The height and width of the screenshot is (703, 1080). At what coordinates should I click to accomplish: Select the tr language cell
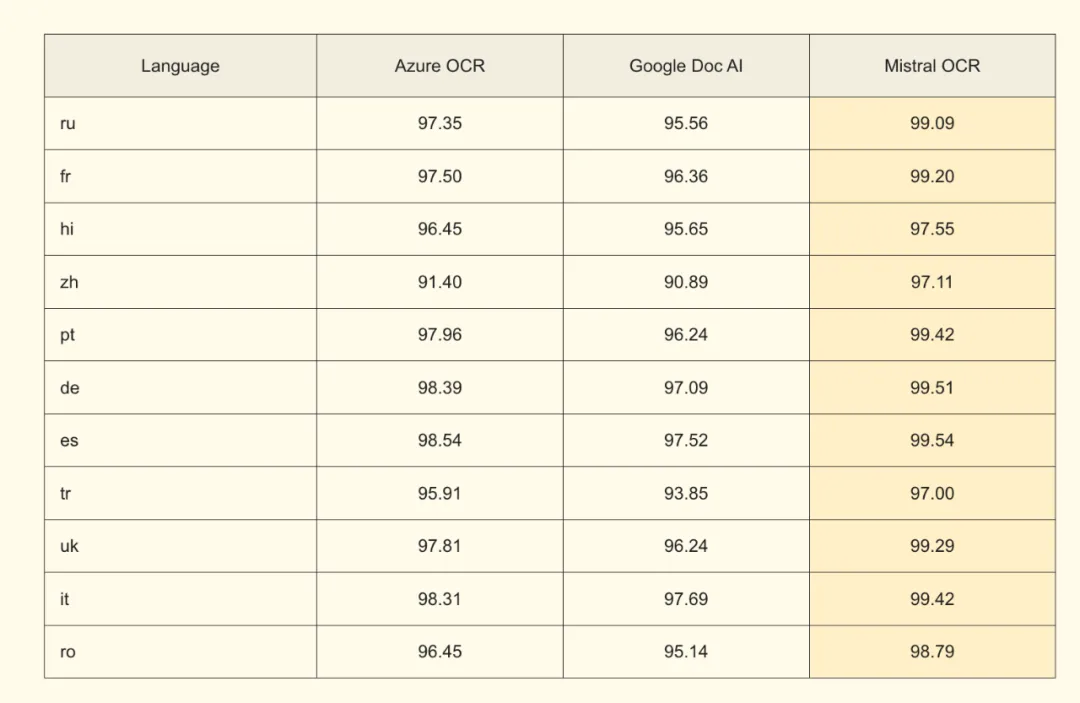point(180,494)
